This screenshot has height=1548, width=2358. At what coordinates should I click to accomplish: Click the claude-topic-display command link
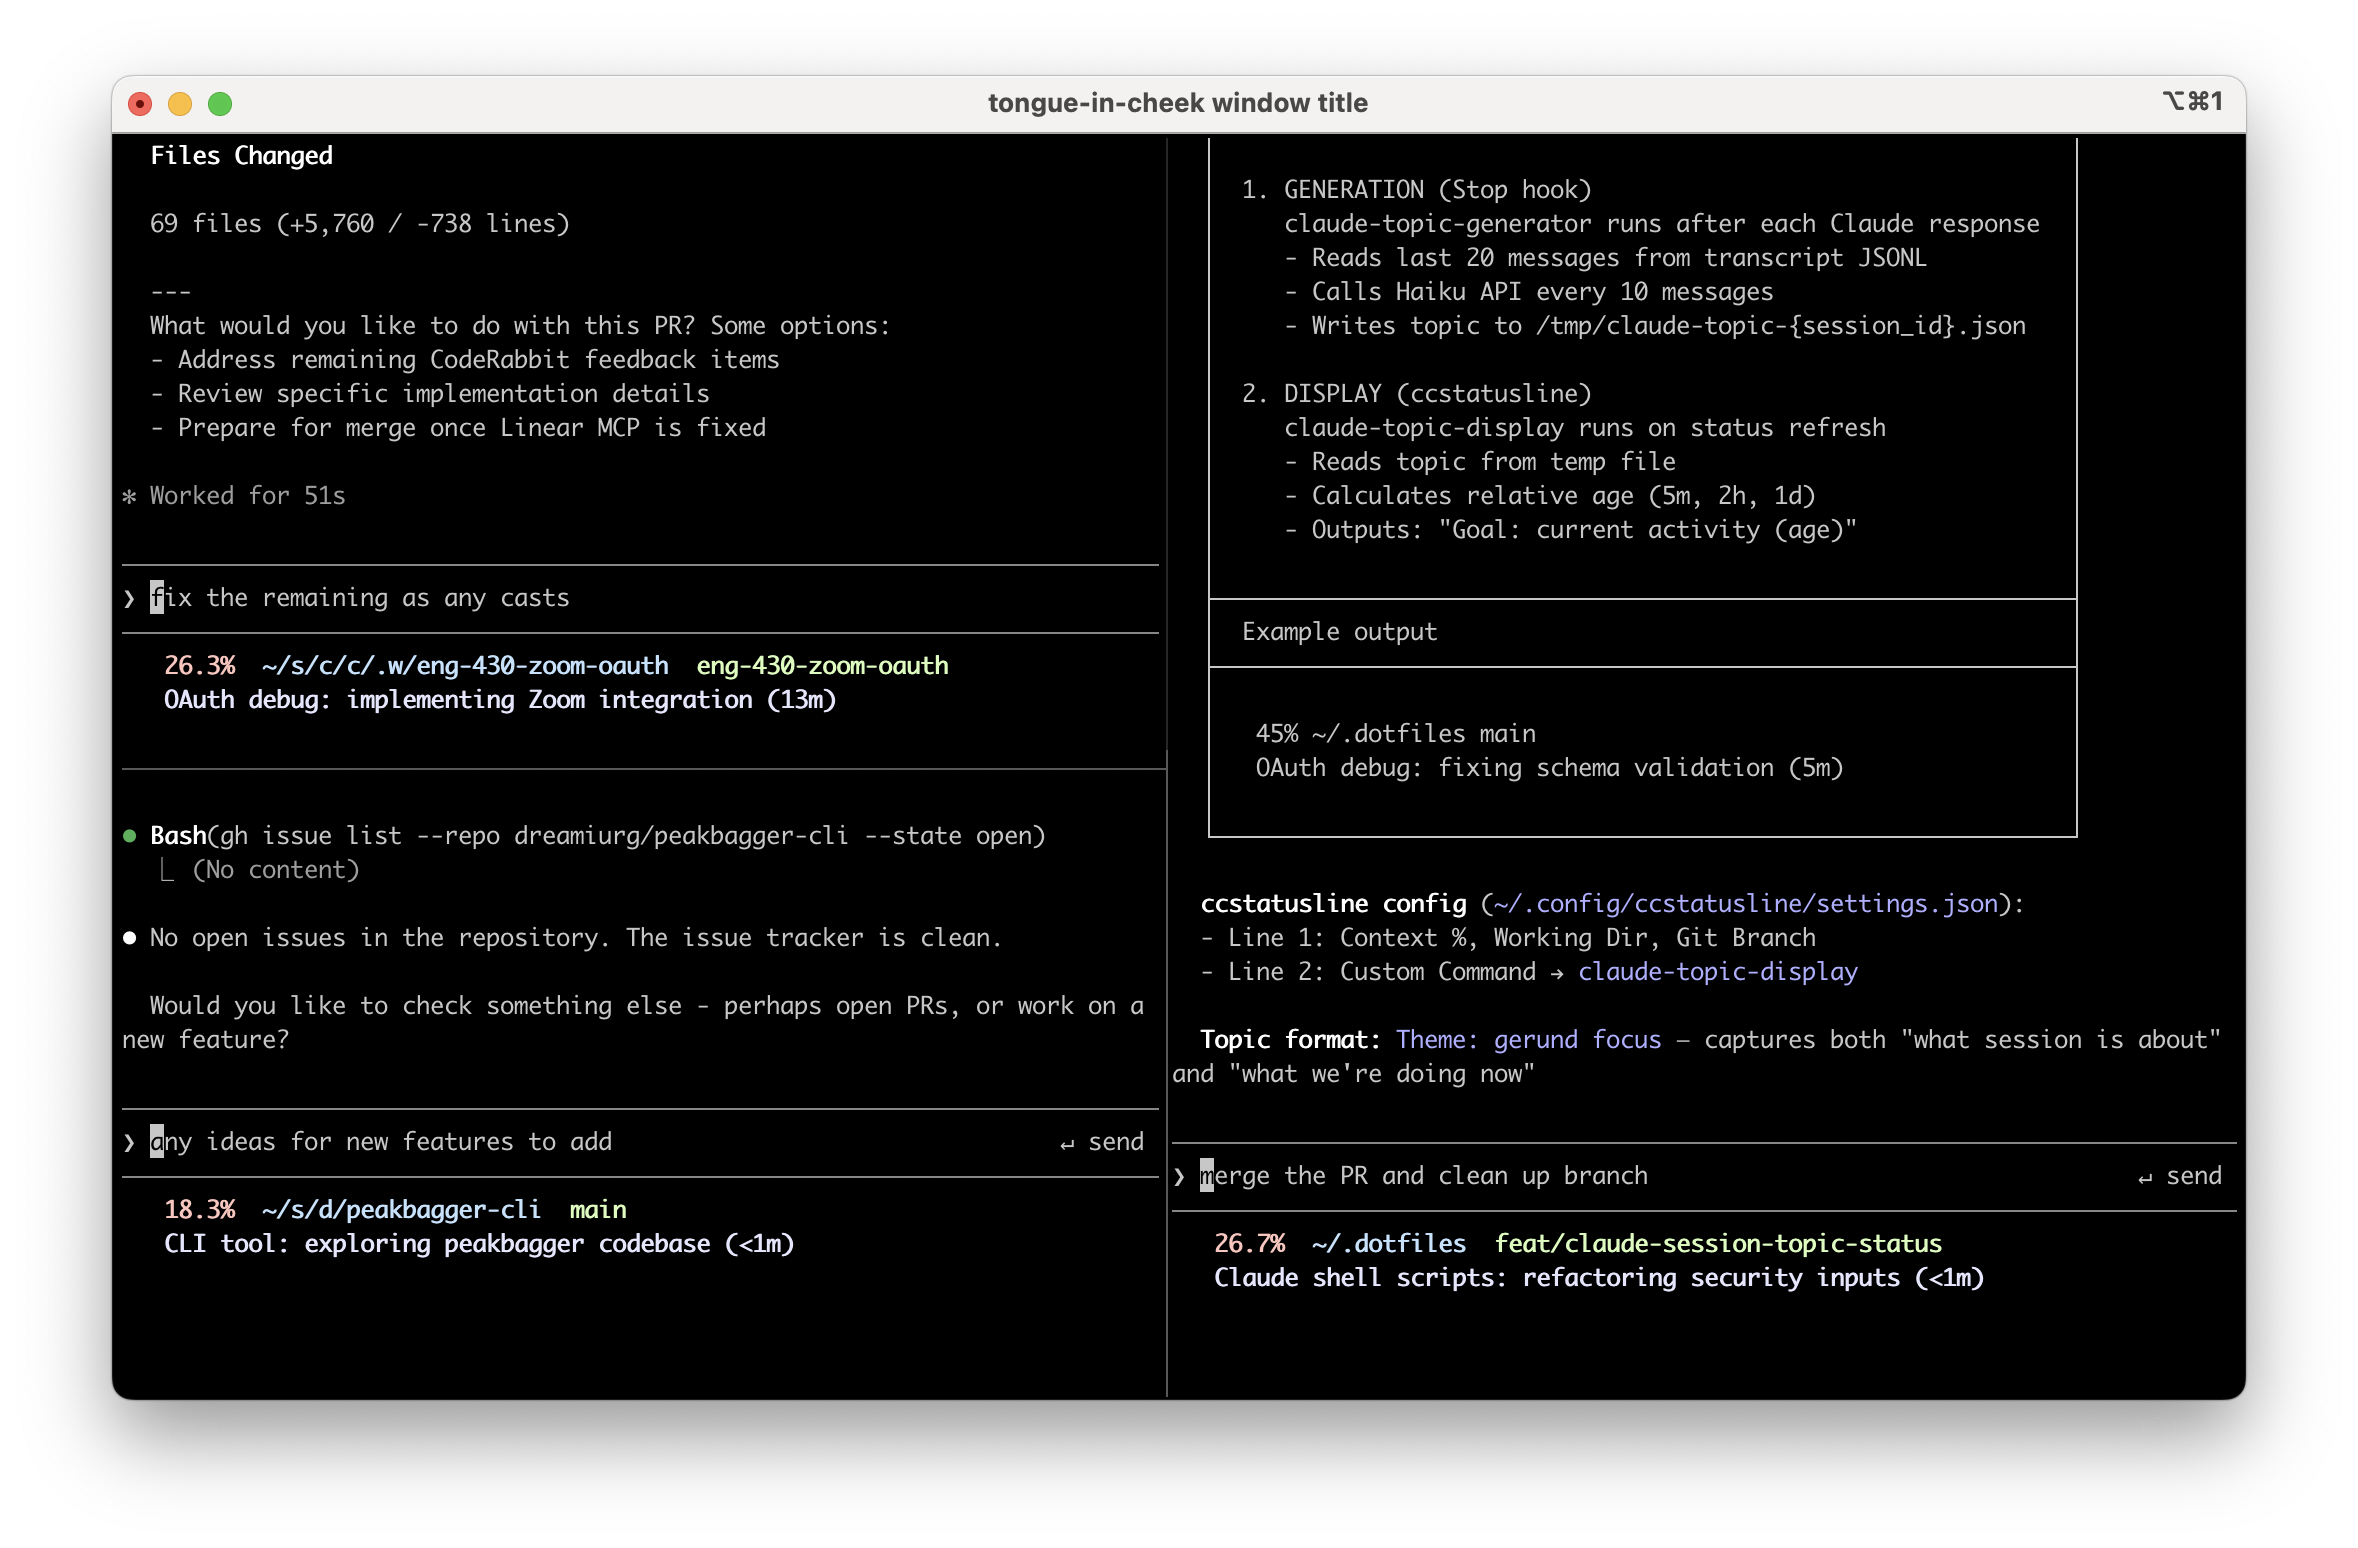(1717, 972)
